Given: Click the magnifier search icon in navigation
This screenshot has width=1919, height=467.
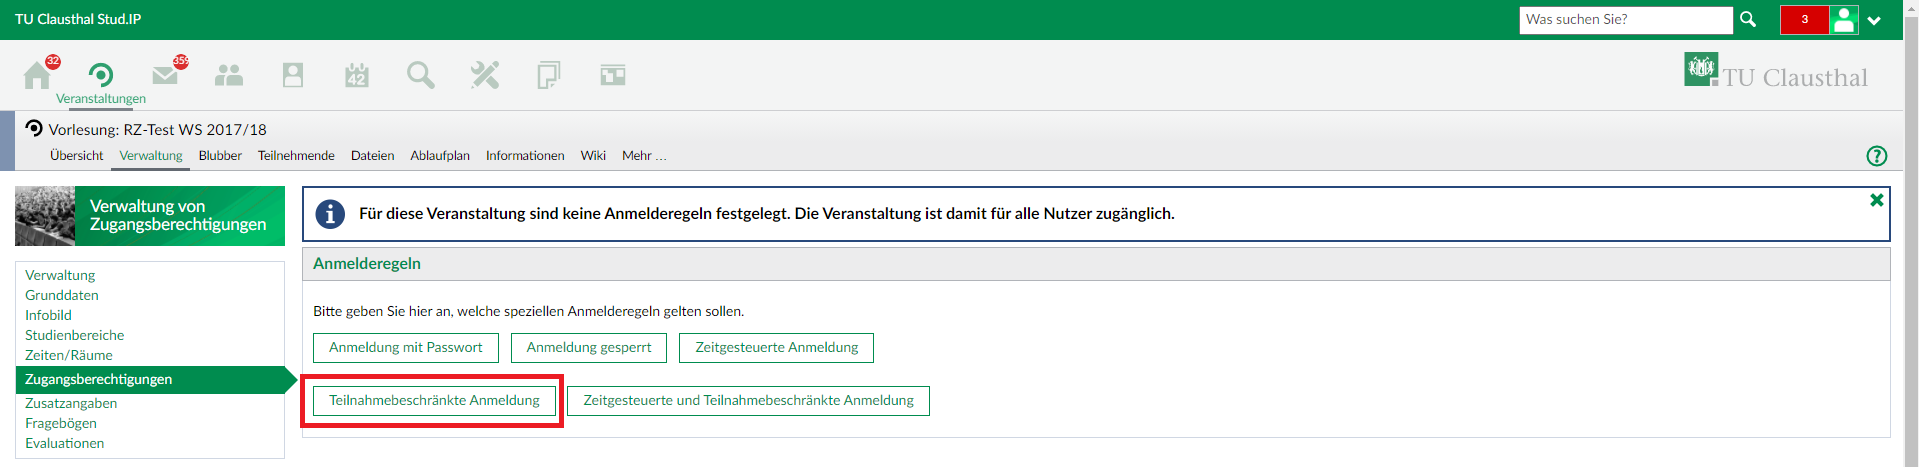Looking at the screenshot, I should click(x=421, y=75).
